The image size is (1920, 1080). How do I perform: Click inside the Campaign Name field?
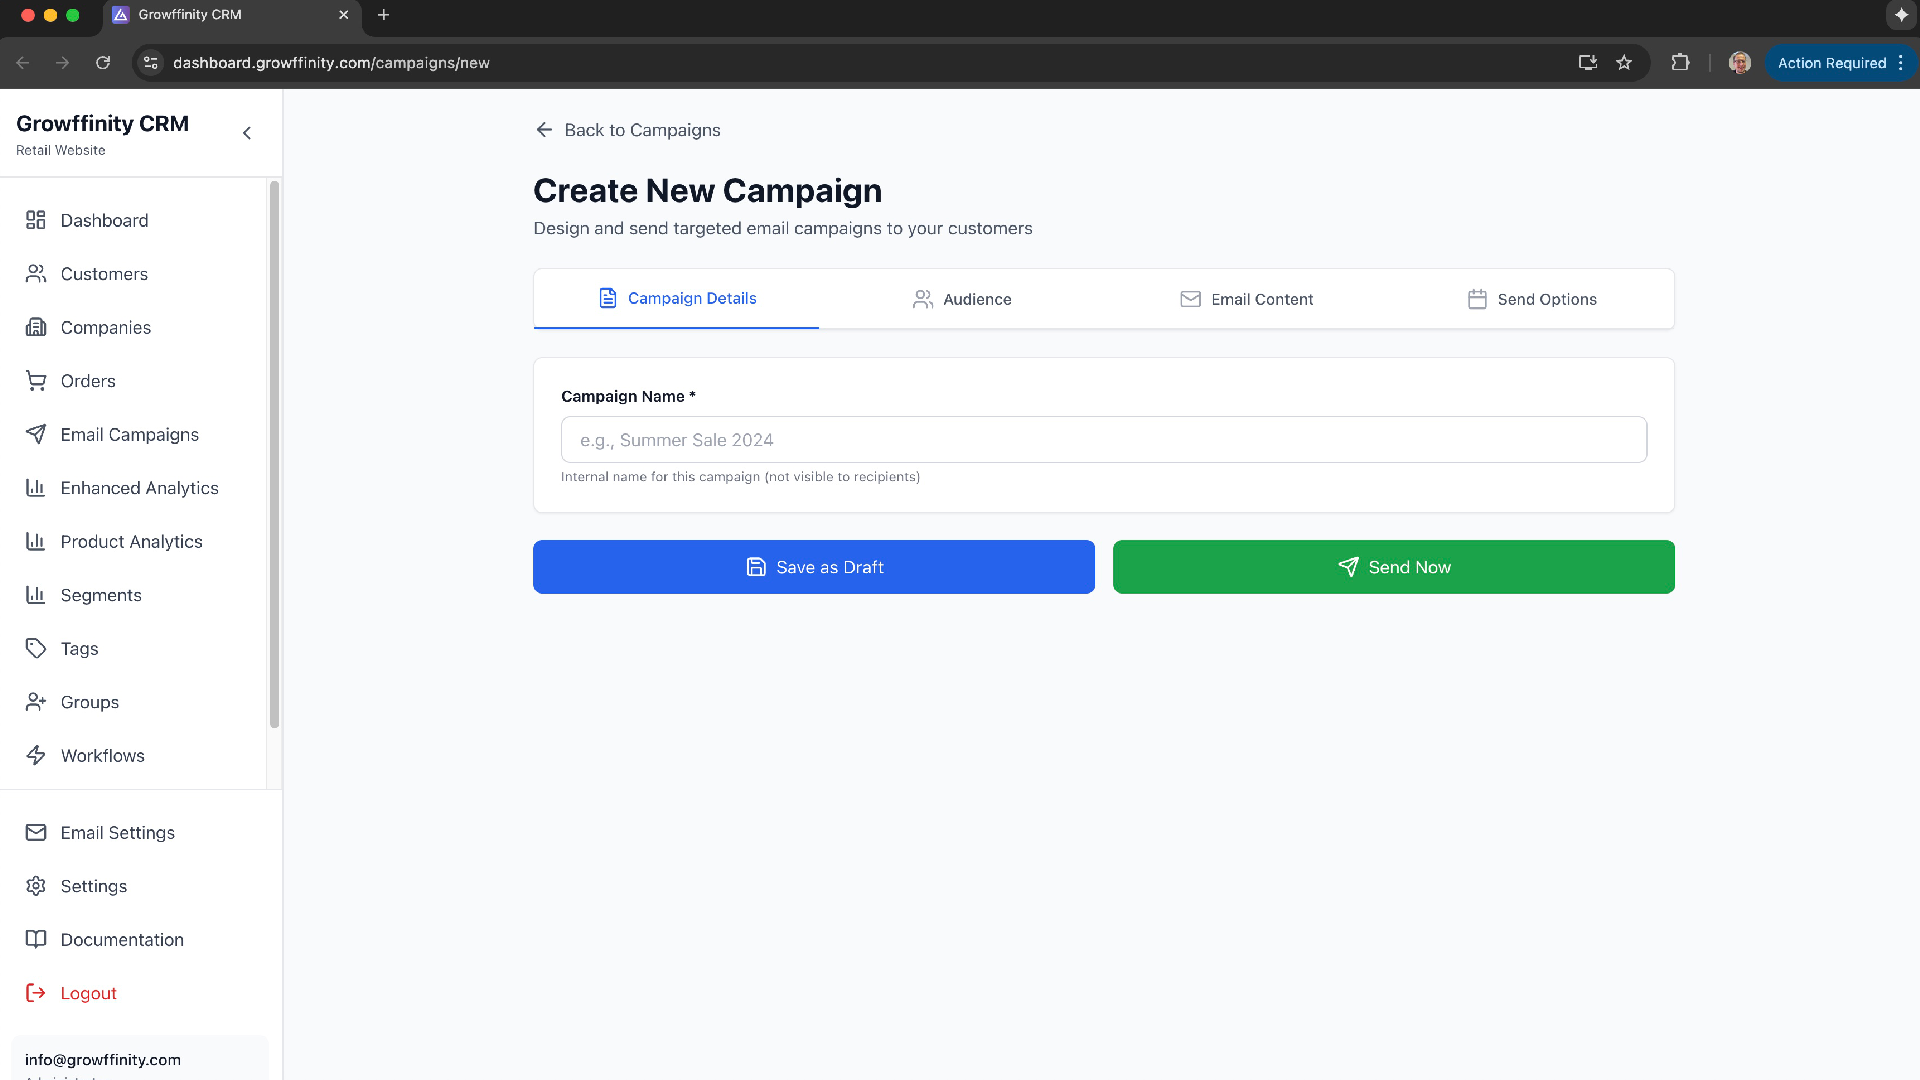(x=1103, y=439)
